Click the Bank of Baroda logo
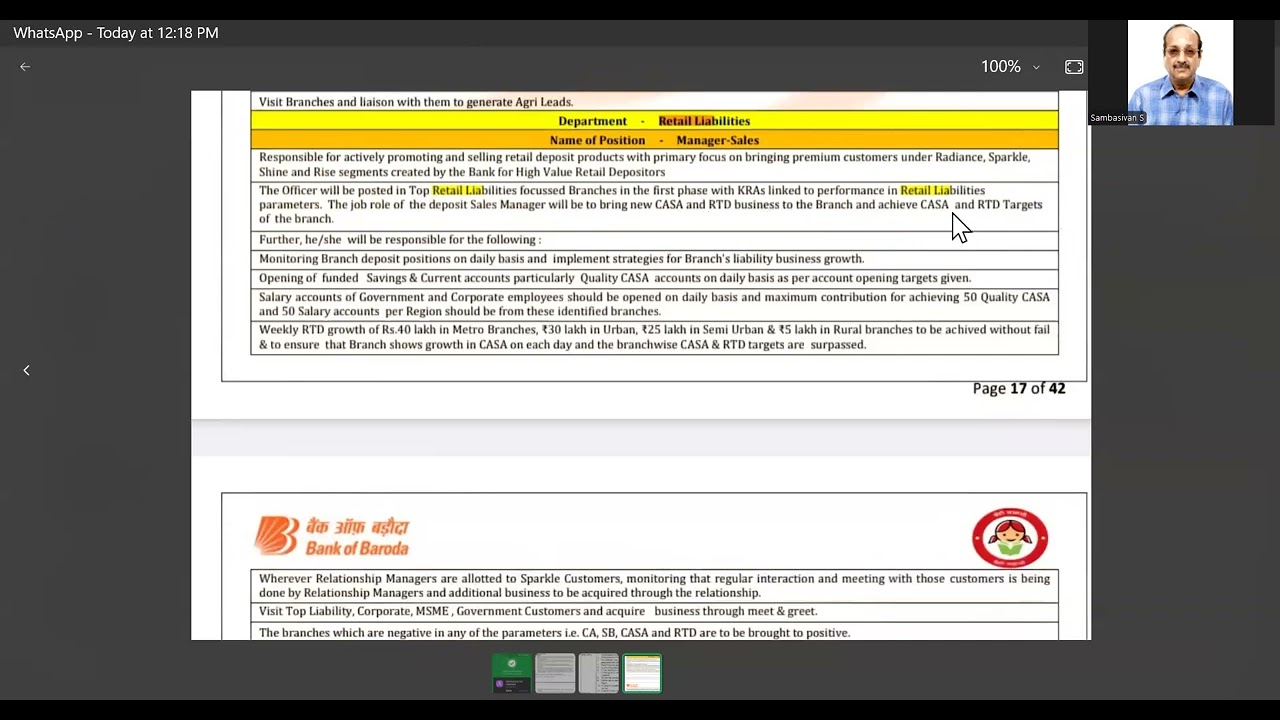 pyautogui.click(x=332, y=536)
